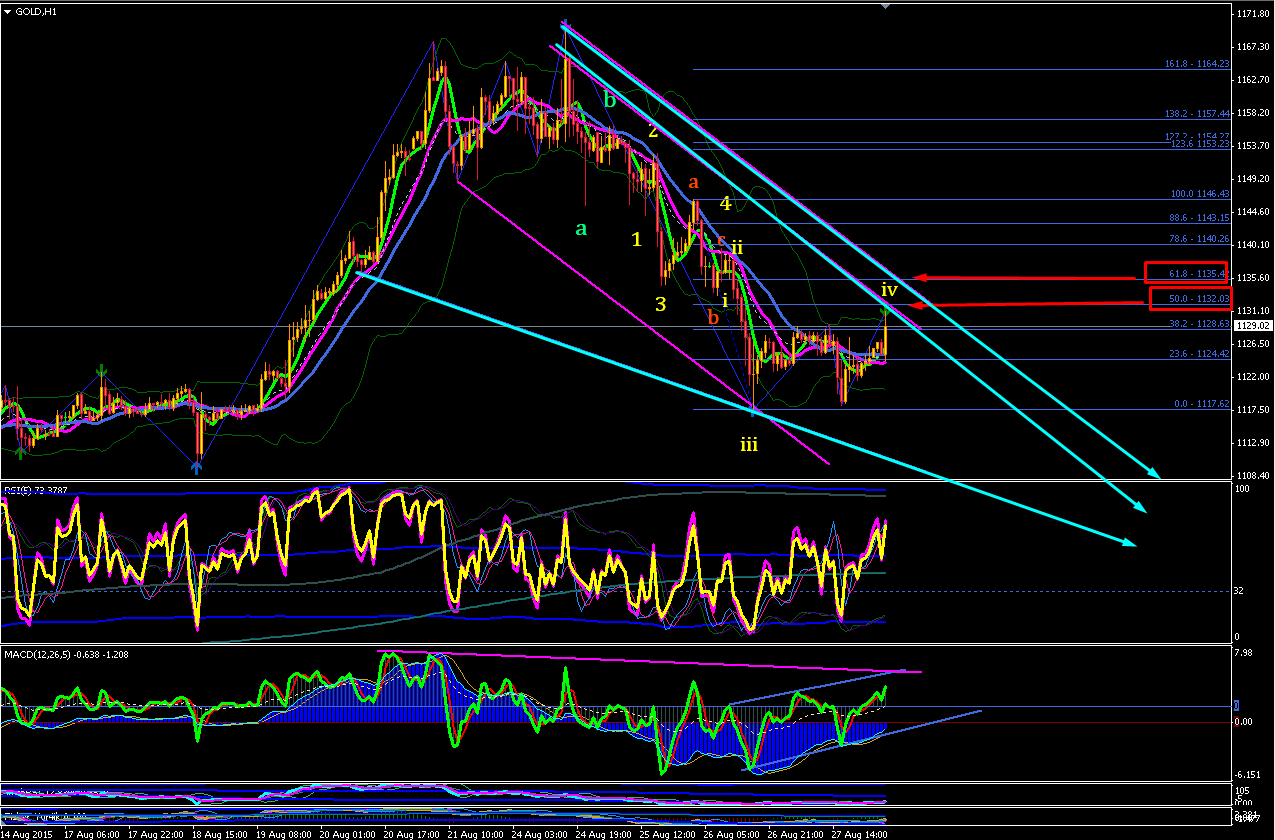Select the Fibonacci label 50.0 - 1132.03
1275x840 pixels.
(x=1200, y=299)
